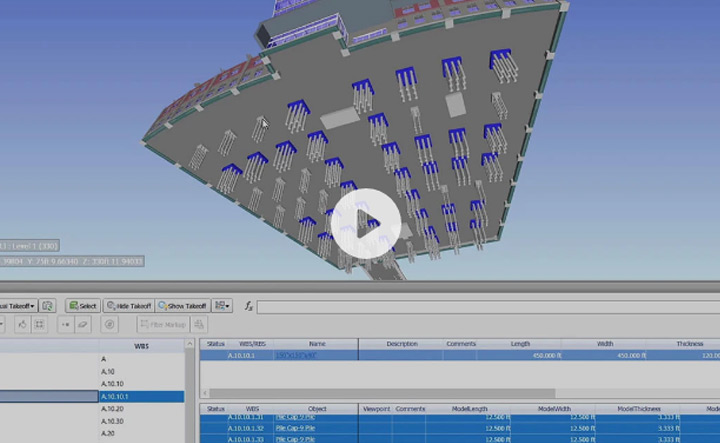Click the icon next to Takeoff dropdown
Image resolution: width=720 pixels, height=443 pixels.
[x=48, y=305]
